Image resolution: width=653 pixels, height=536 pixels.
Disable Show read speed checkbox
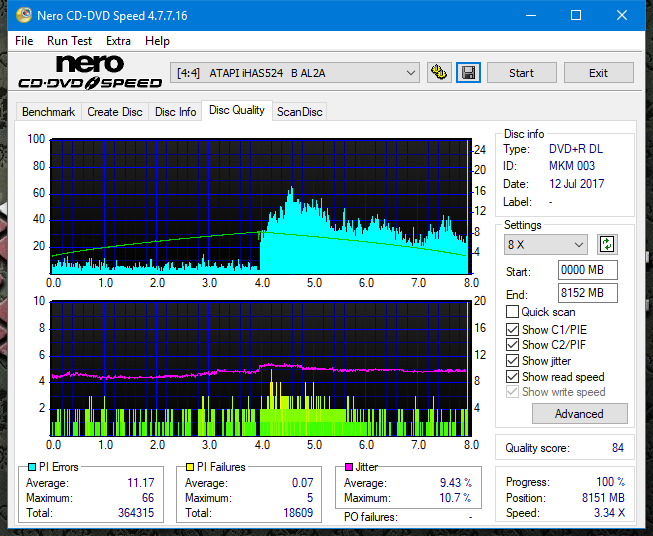click(512, 376)
